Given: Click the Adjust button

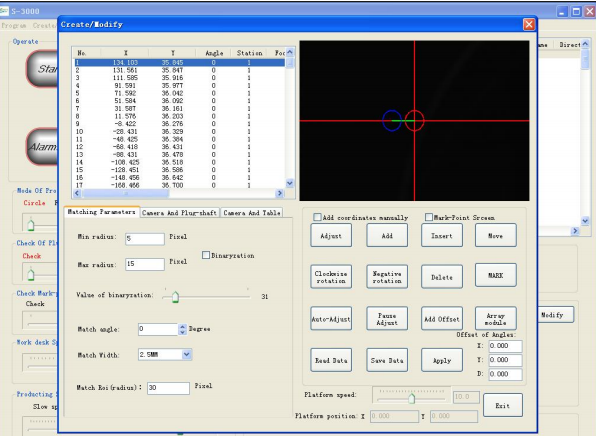Looking at the screenshot, I should (331, 235).
